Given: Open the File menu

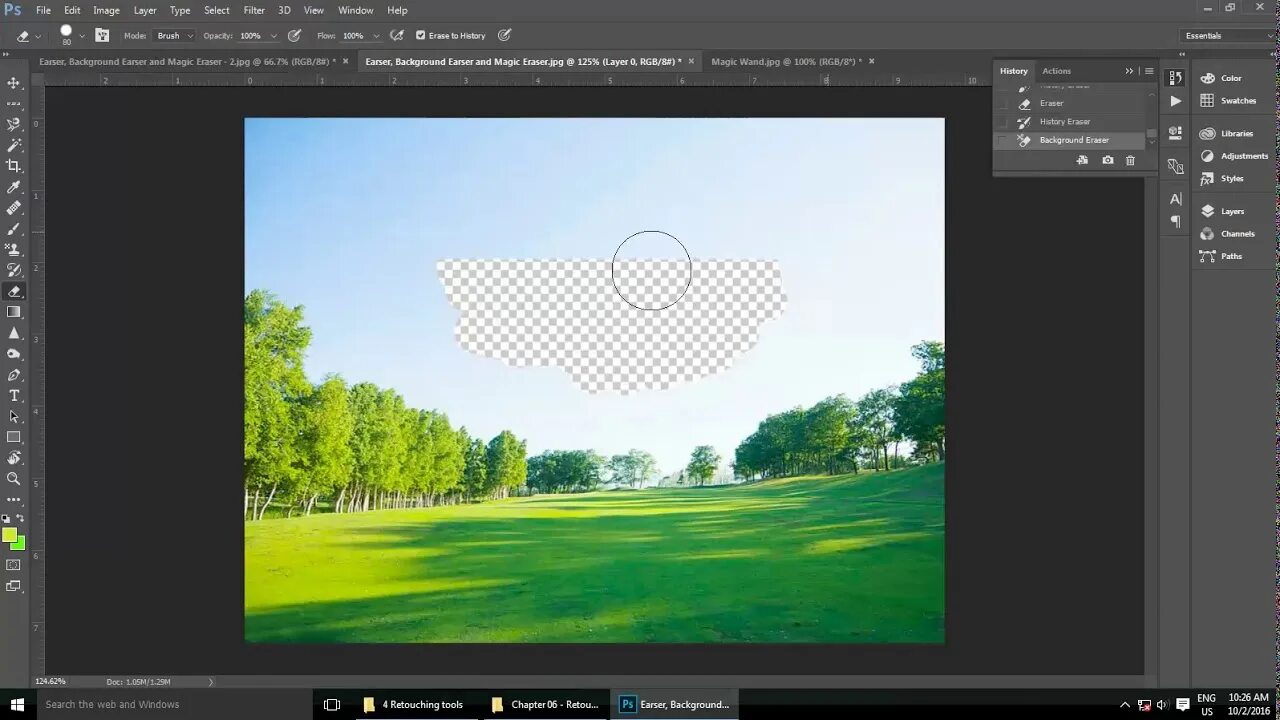Looking at the screenshot, I should (x=43, y=10).
